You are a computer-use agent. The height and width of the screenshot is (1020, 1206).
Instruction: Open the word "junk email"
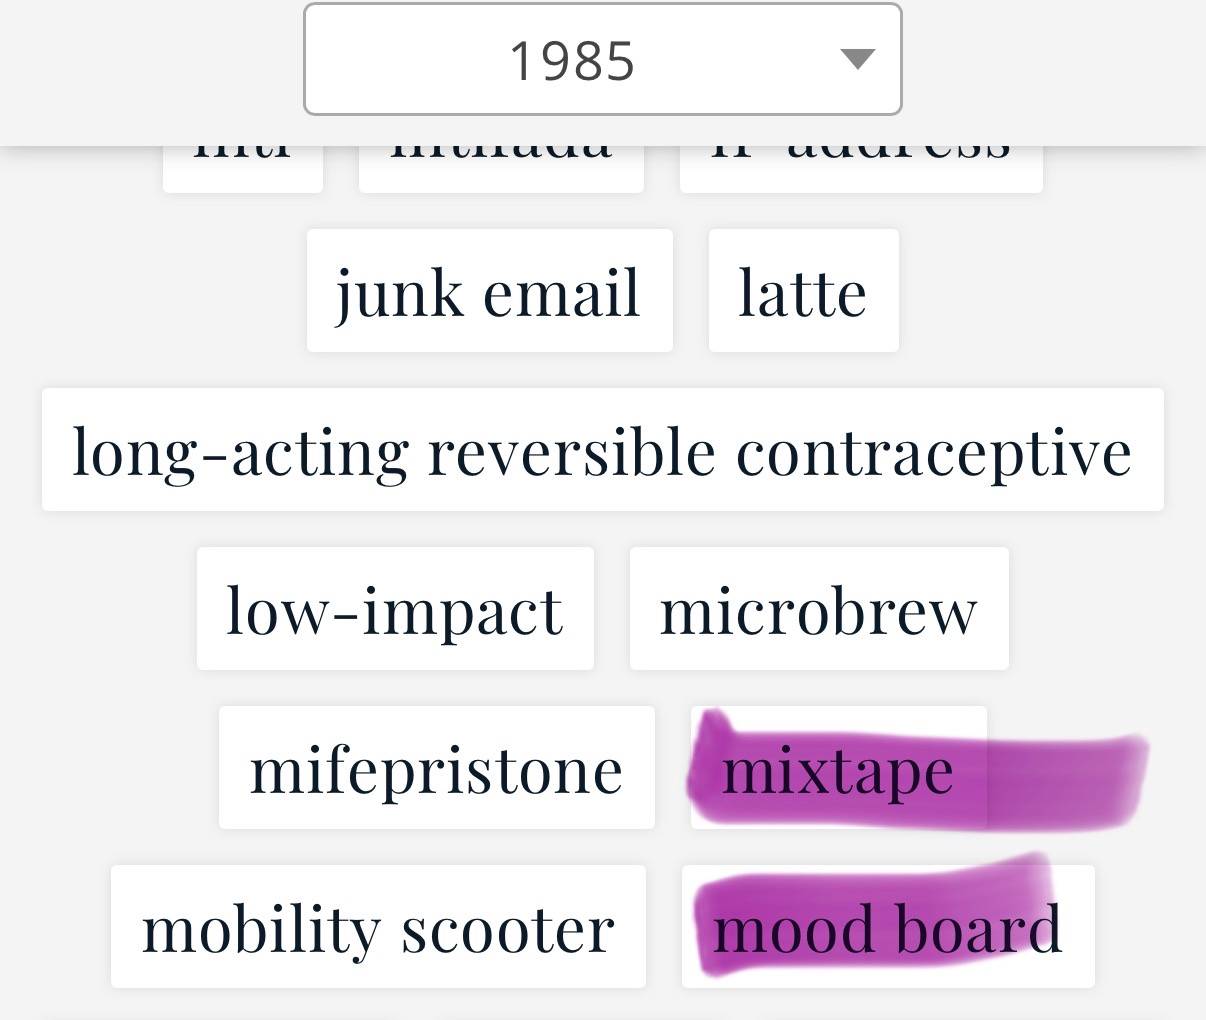(x=489, y=291)
